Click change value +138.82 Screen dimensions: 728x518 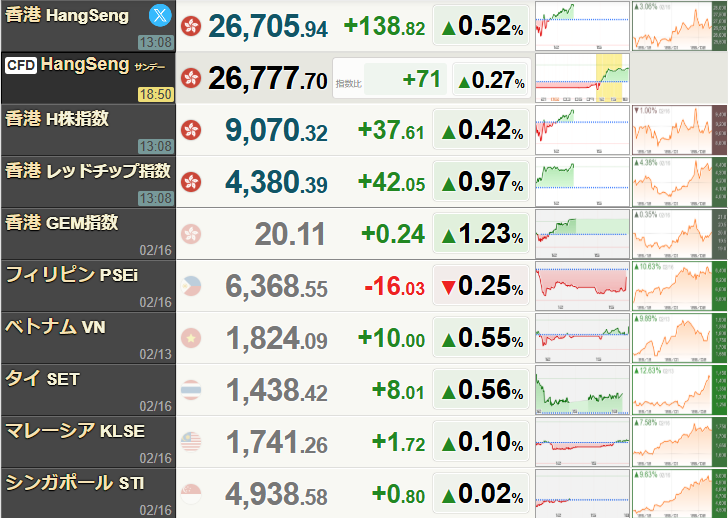click(x=384, y=26)
